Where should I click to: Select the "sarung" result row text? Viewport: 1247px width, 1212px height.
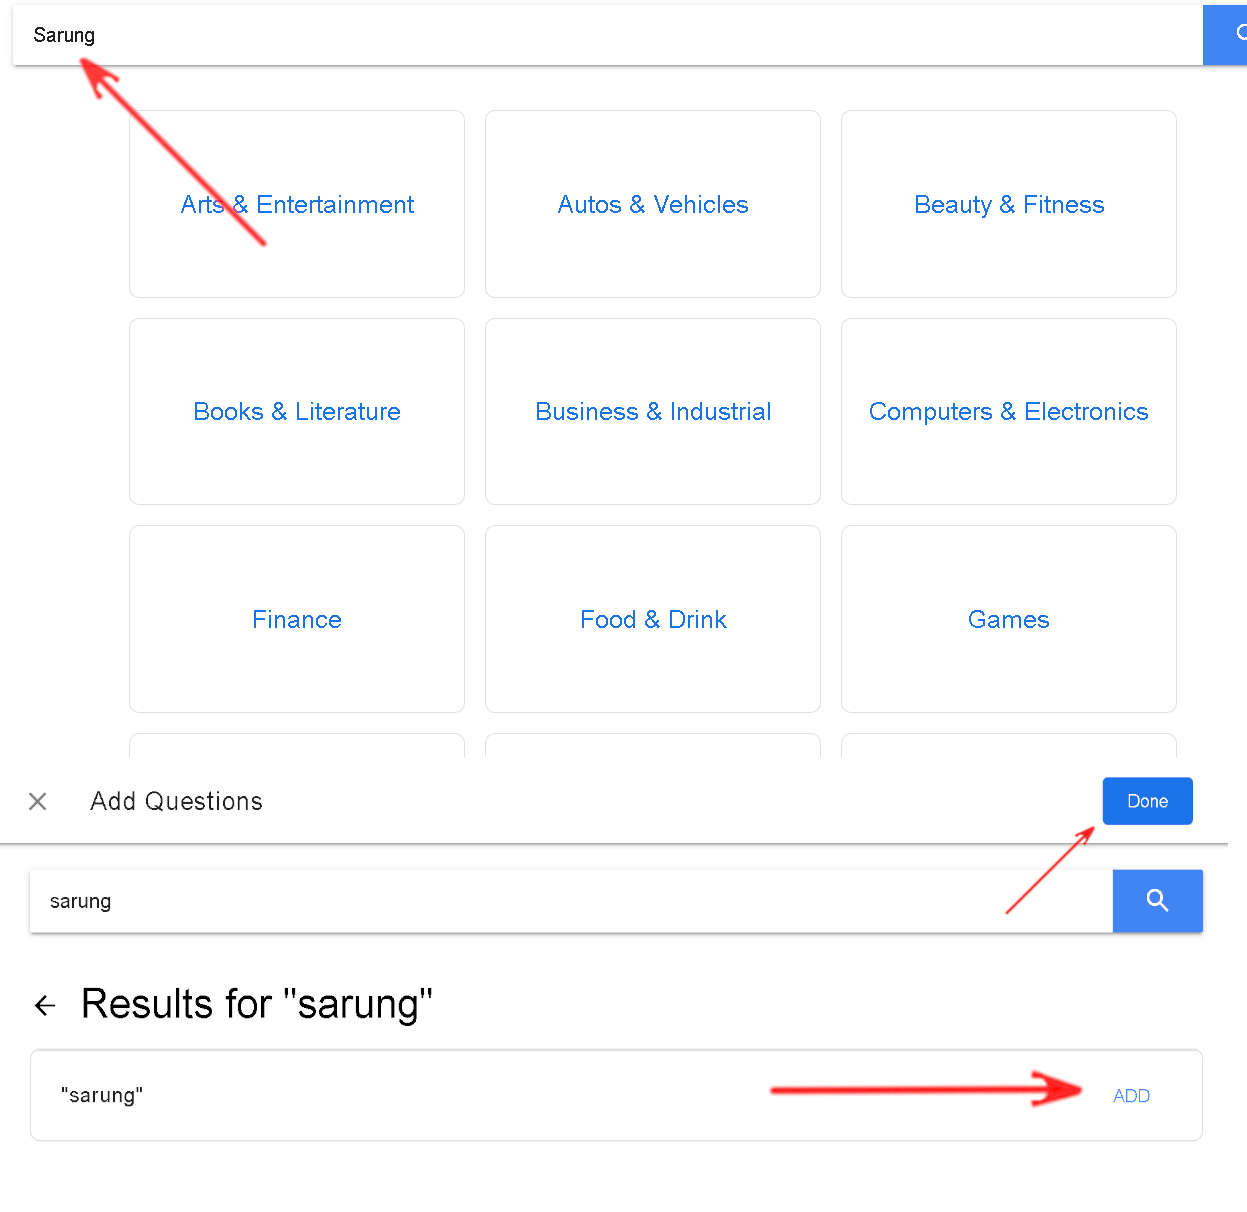point(102,1095)
